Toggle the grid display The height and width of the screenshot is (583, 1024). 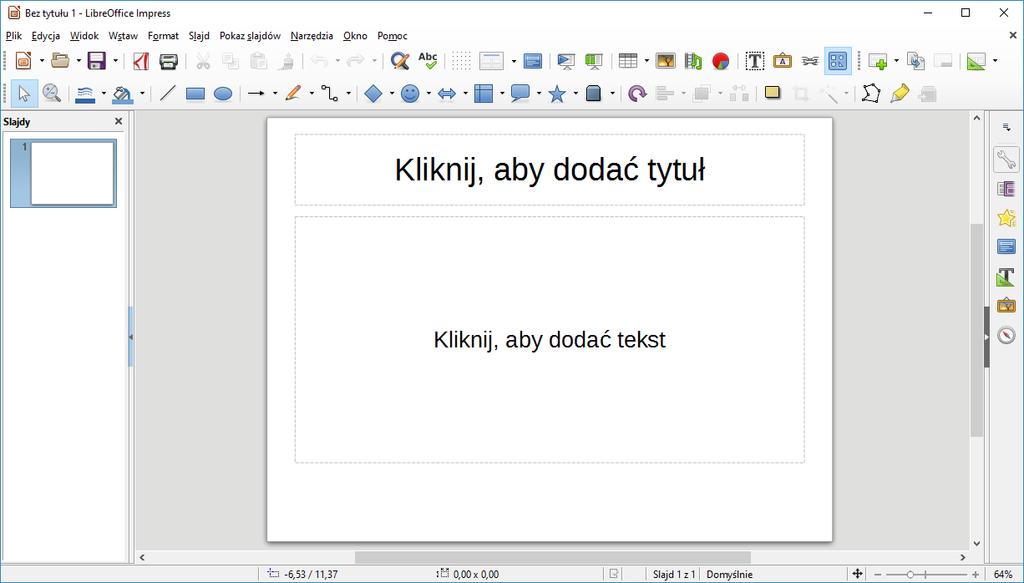tap(461, 61)
